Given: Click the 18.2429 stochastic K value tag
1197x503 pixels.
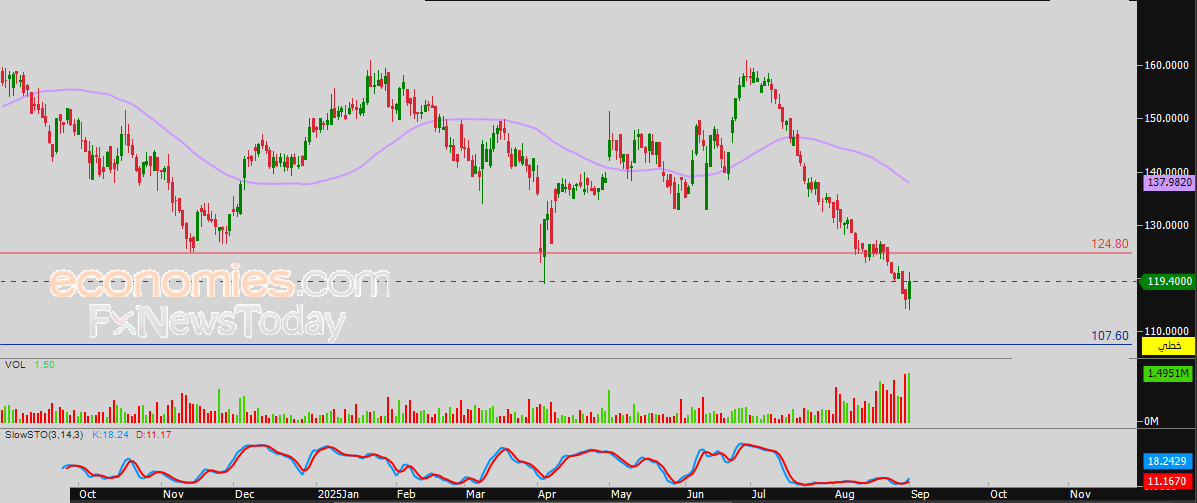Looking at the screenshot, I should [1166, 462].
